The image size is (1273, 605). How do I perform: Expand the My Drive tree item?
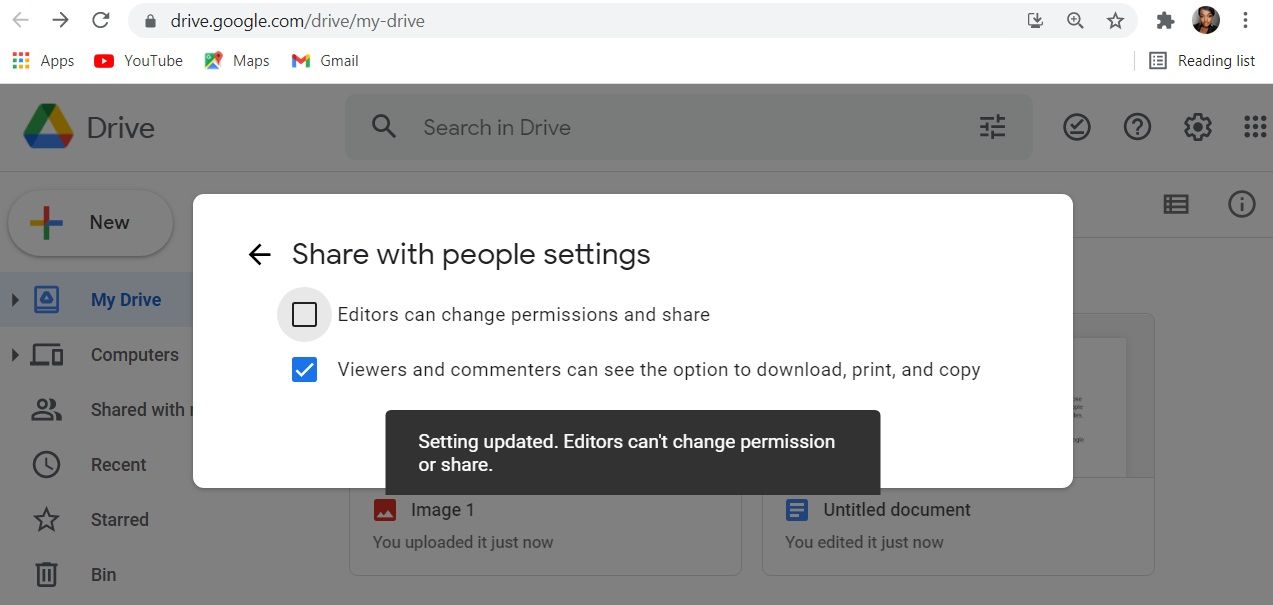[14, 299]
